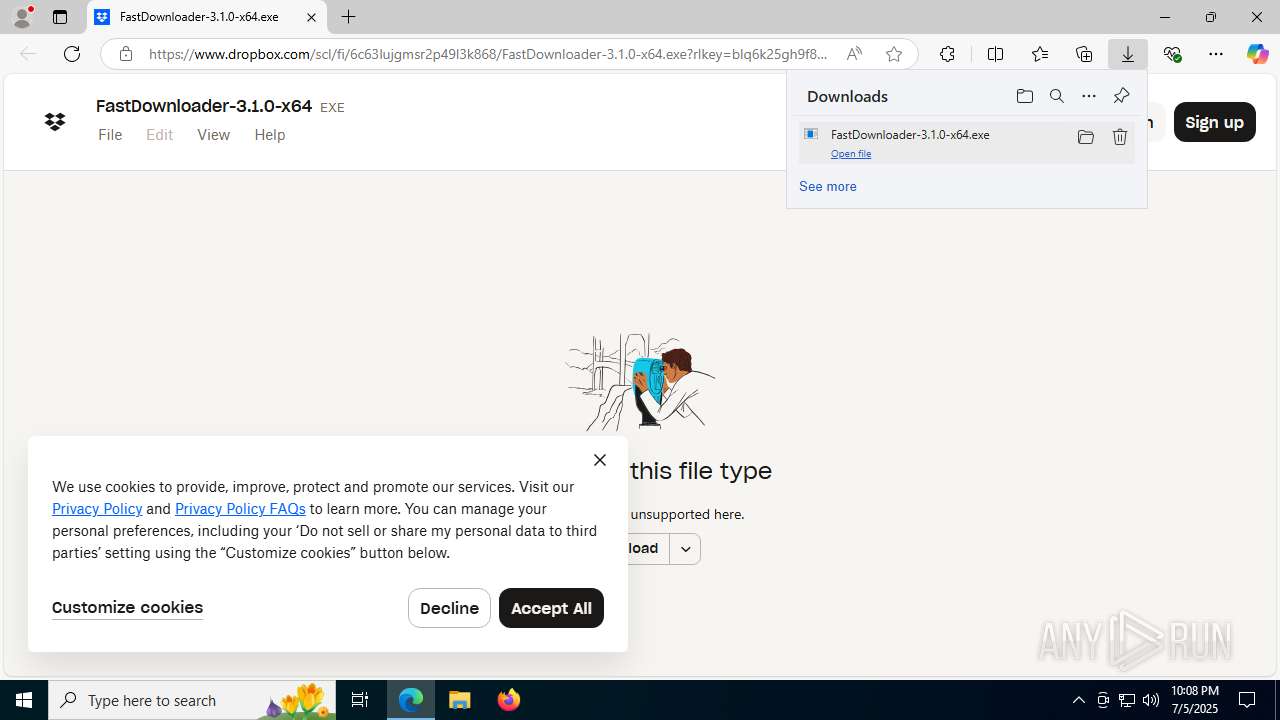Open the Edge profile icon
The image size is (1280, 720).
pos(22,17)
